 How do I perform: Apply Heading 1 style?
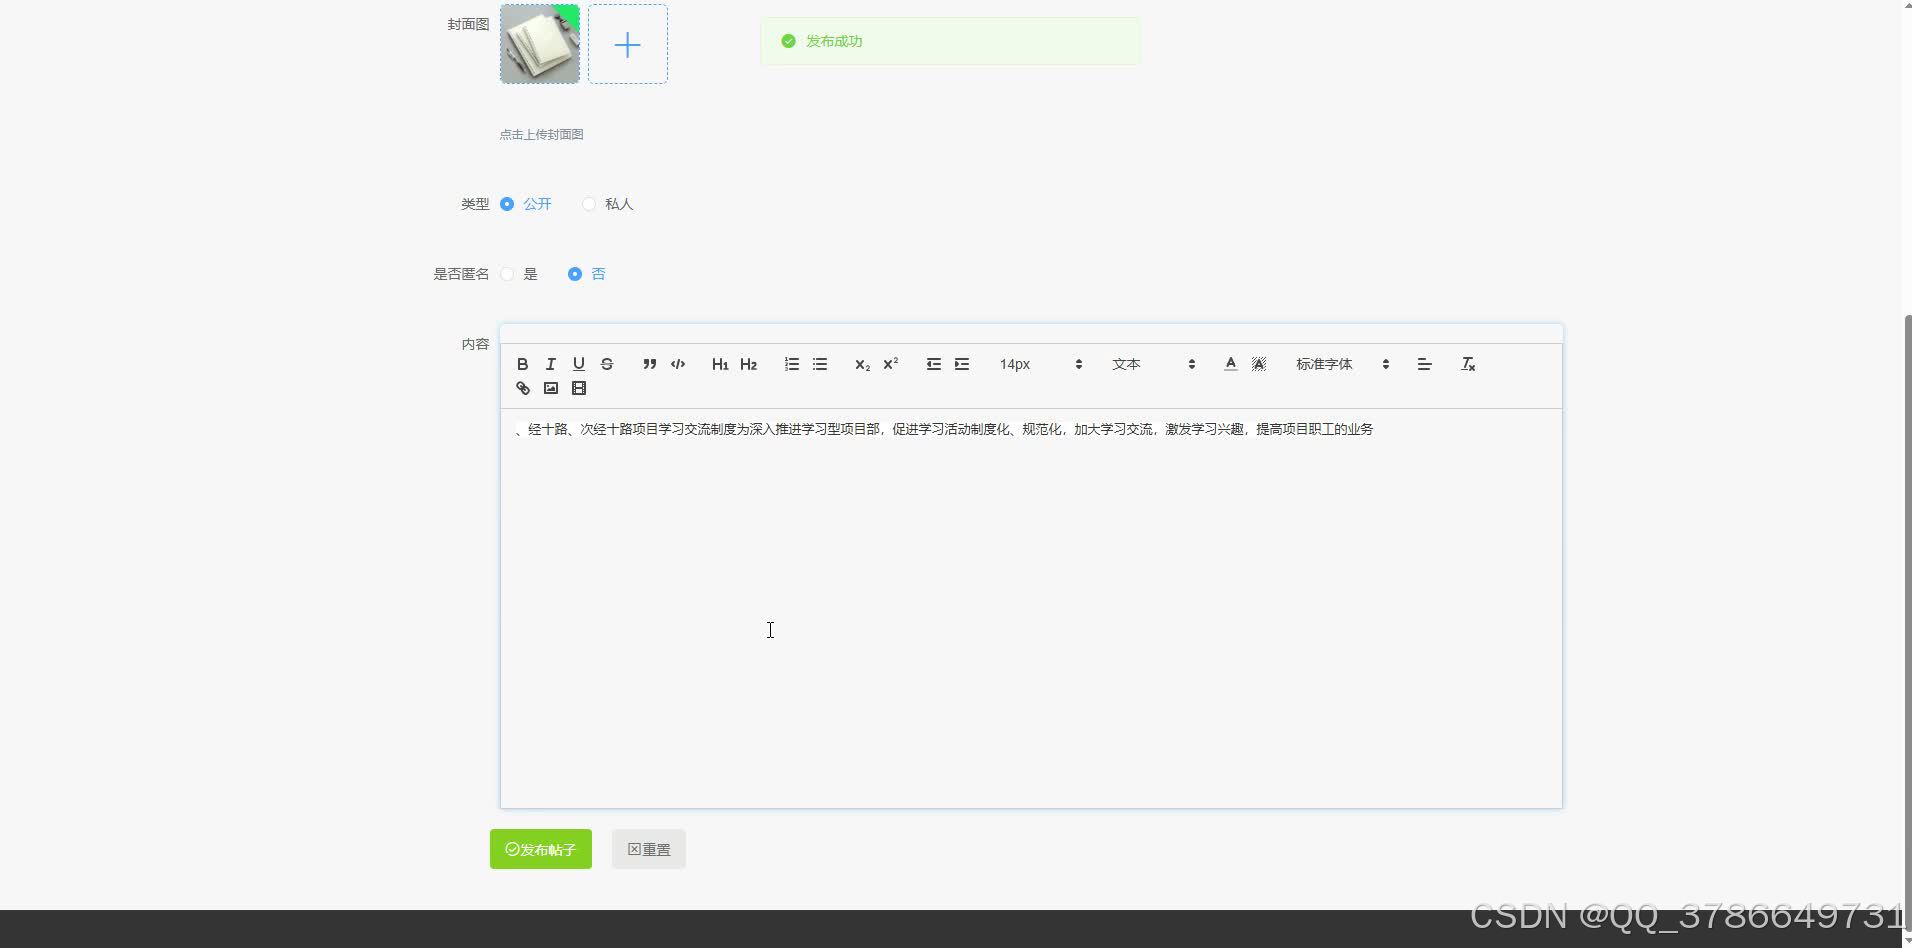(720, 364)
